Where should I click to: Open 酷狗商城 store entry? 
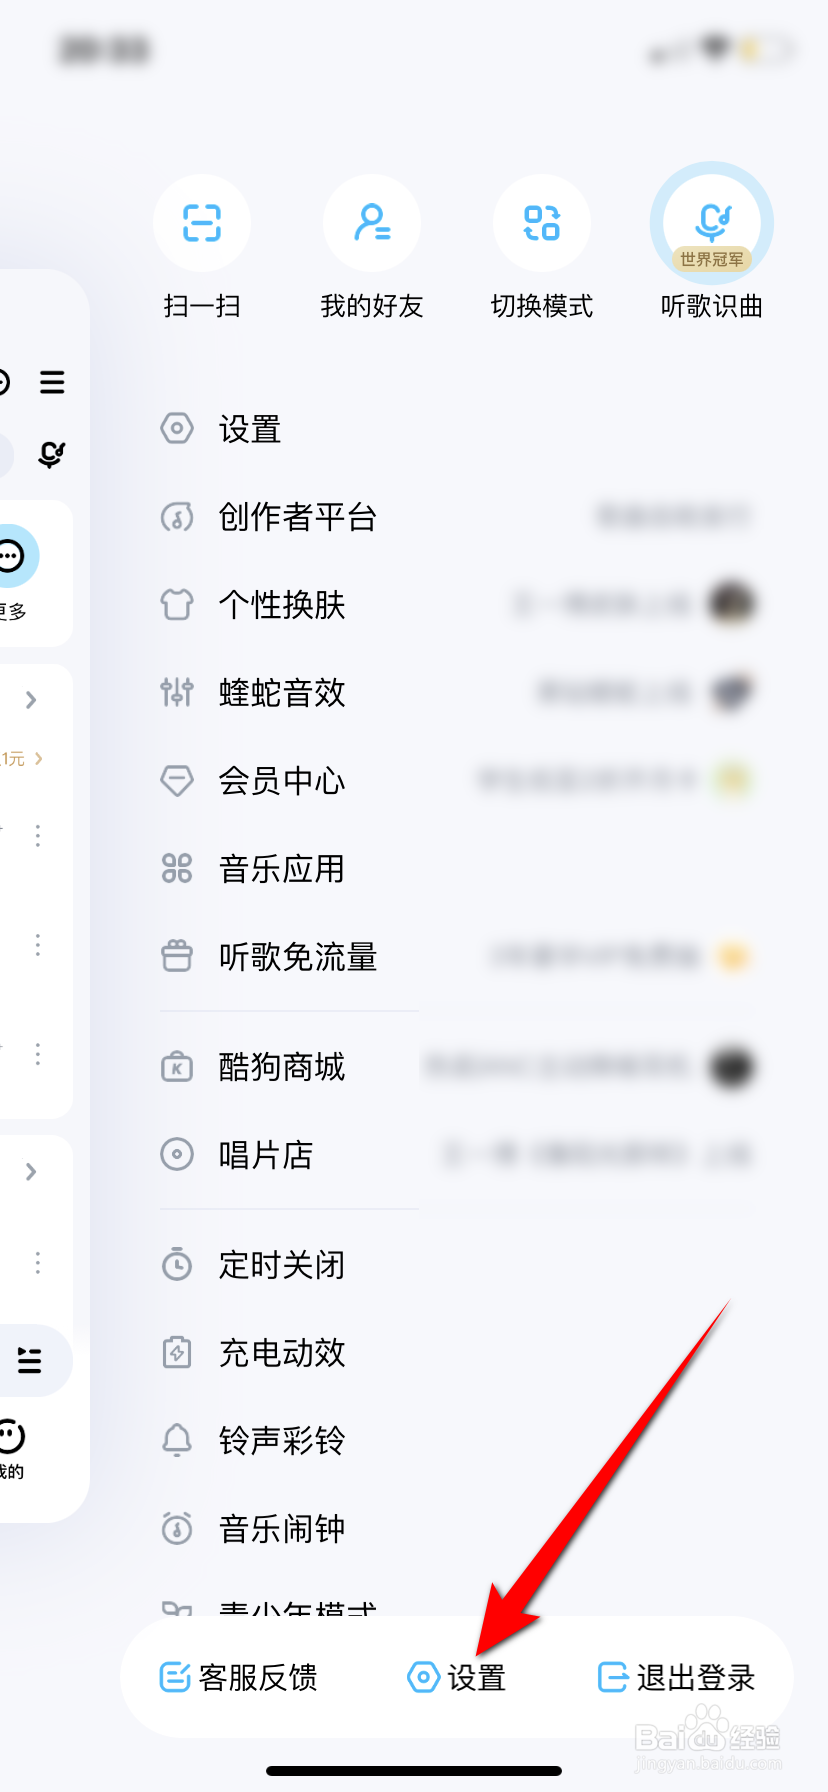click(282, 1067)
